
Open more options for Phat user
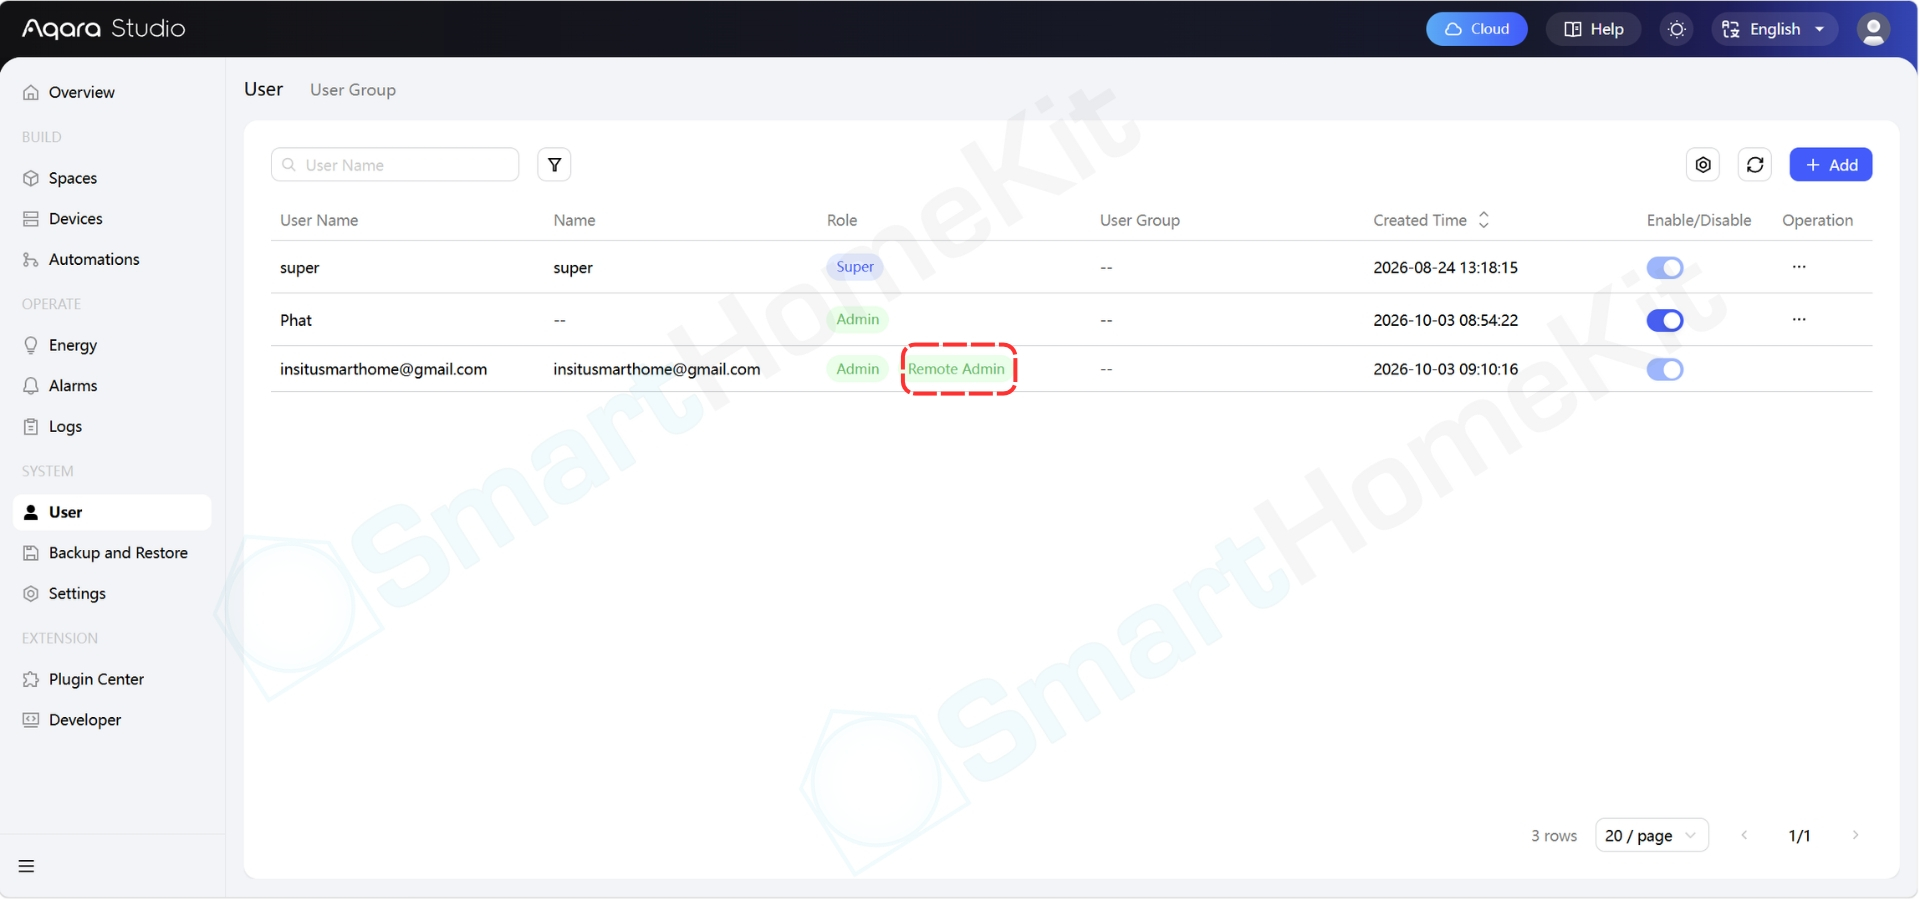click(x=1799, y=319)
